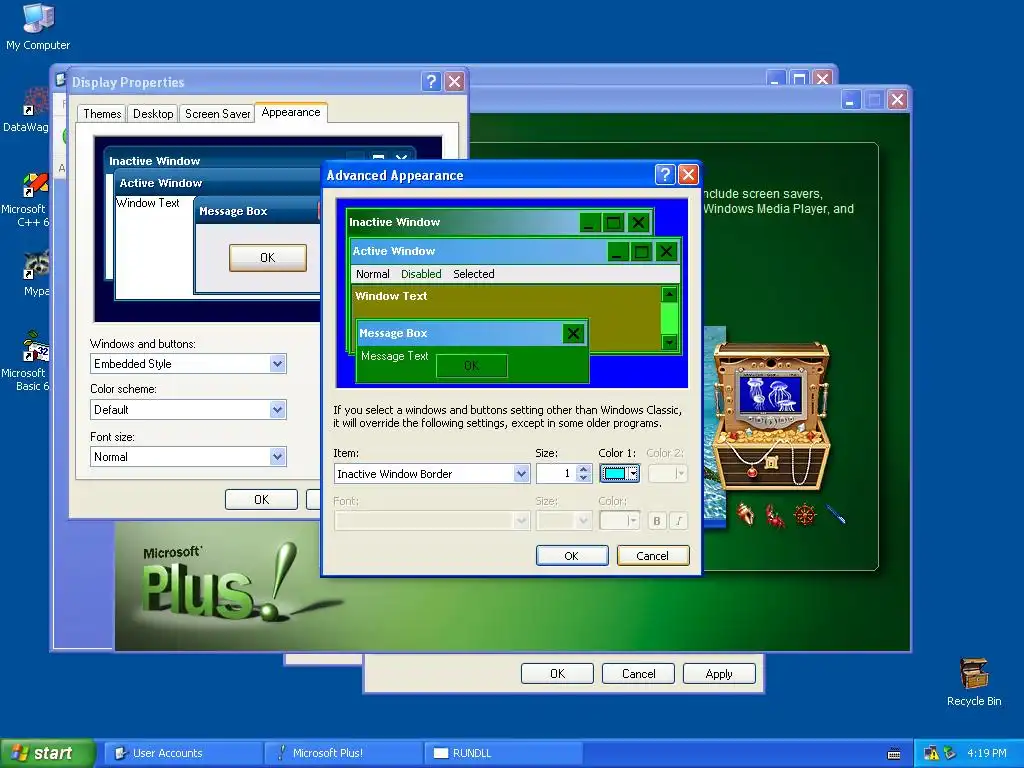The height and width of the screenshot is (768, 1024).
Task: Click the taskbar clock showing 4:19 PM
Action: tap(987, 754)
